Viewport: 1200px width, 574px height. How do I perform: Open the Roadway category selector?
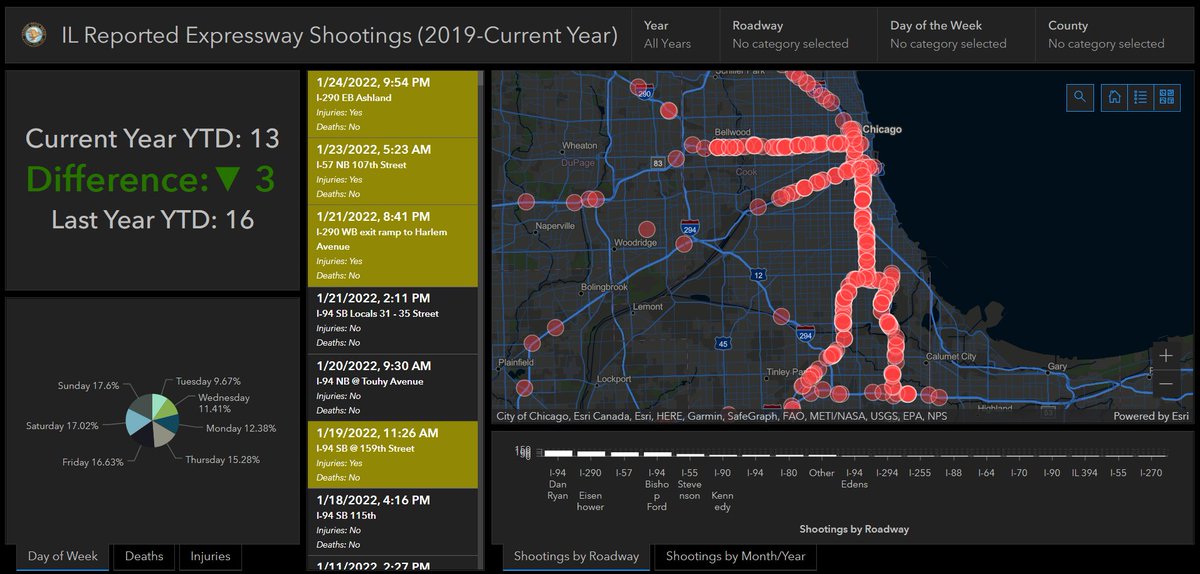(x=799, y=35)
